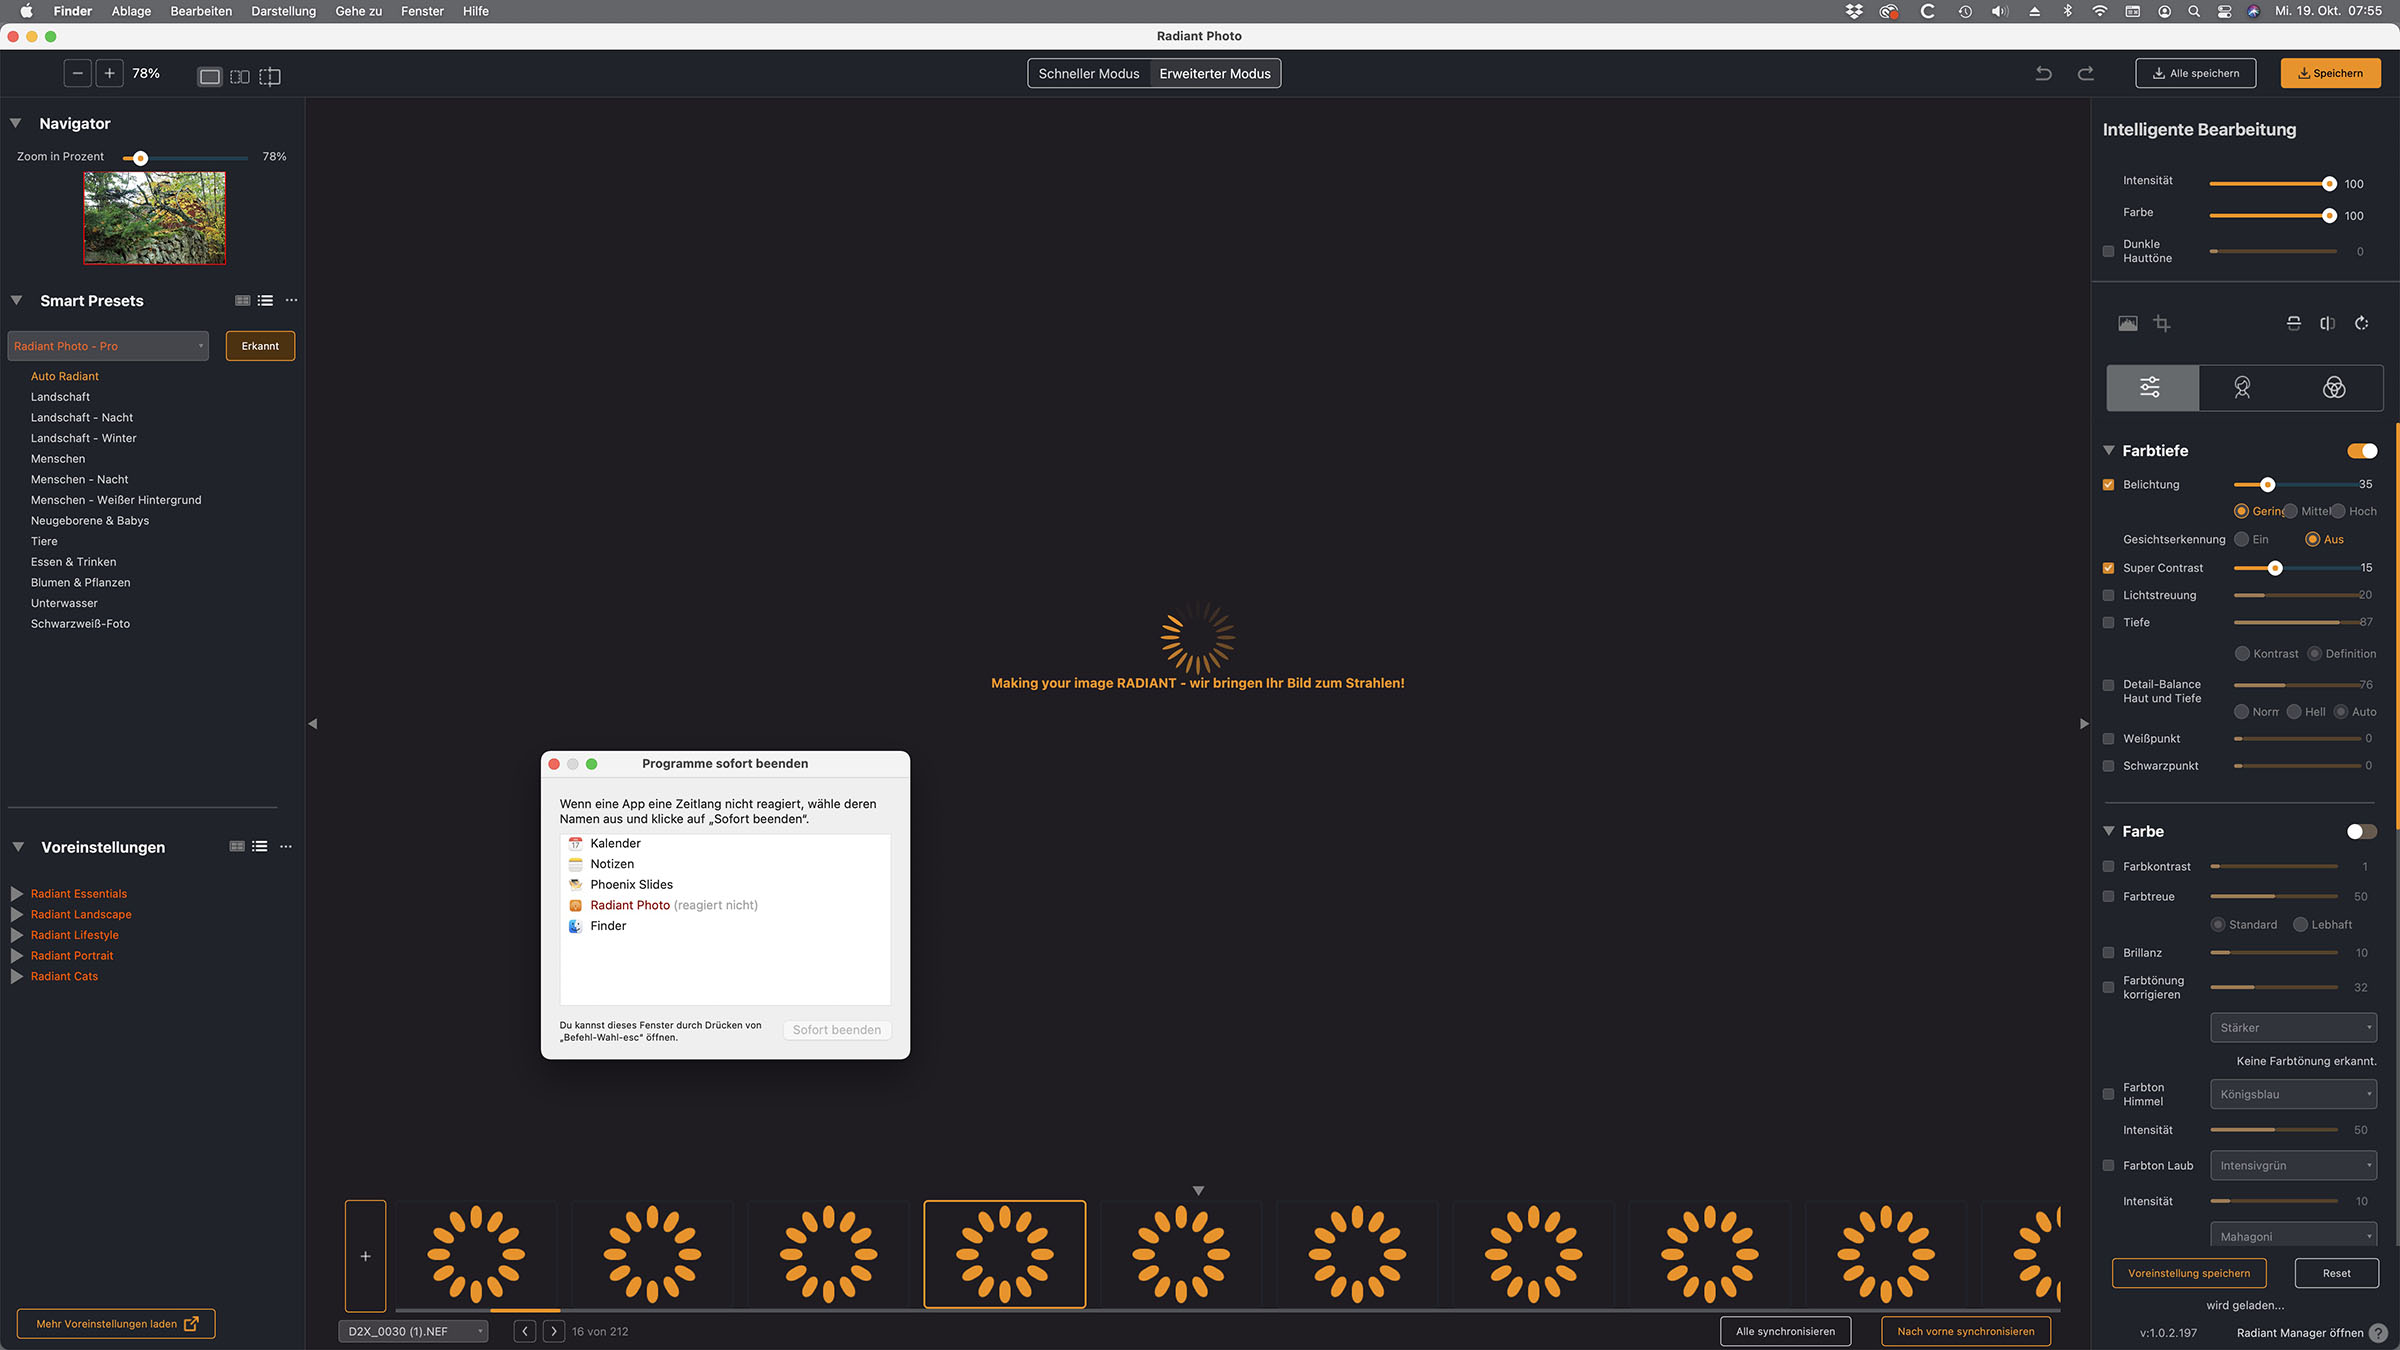Open Radiant Photo - Pro preset dropdown

click(108, 346)
